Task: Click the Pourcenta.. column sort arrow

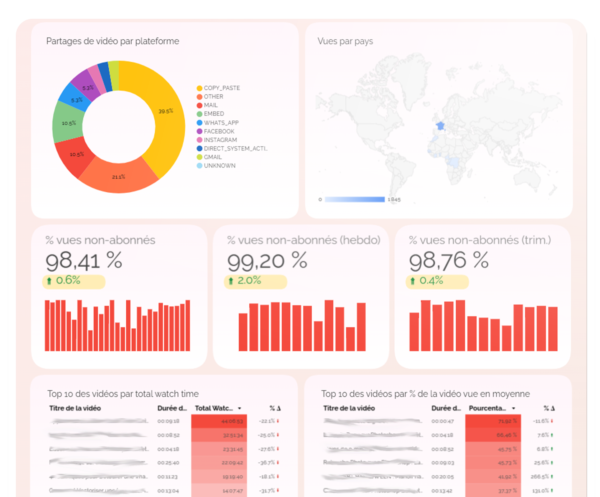Action: pyautogui.click(x=514, y=408)
